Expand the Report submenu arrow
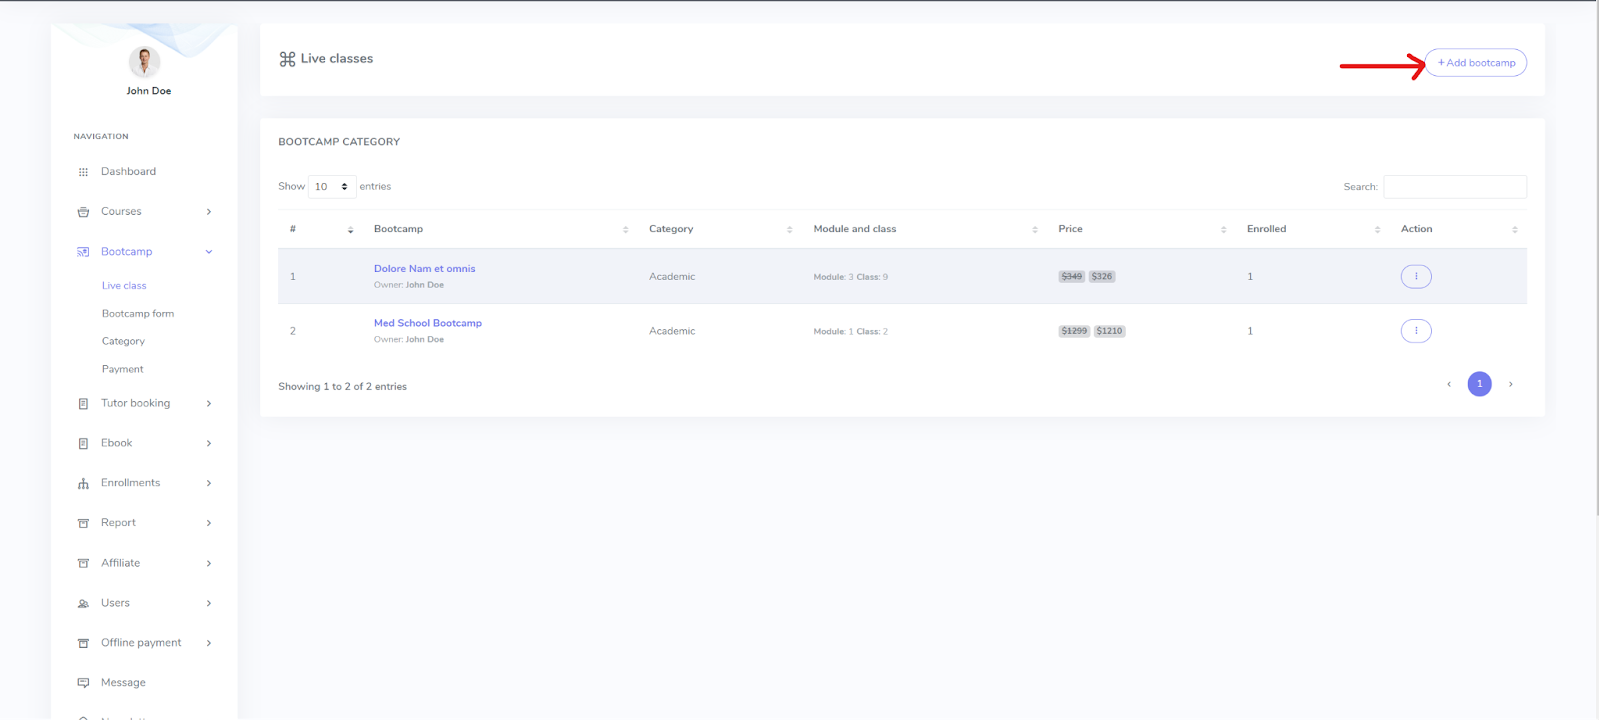The height and width of the screenshot is (720, 1600). [x=209, y=523]
